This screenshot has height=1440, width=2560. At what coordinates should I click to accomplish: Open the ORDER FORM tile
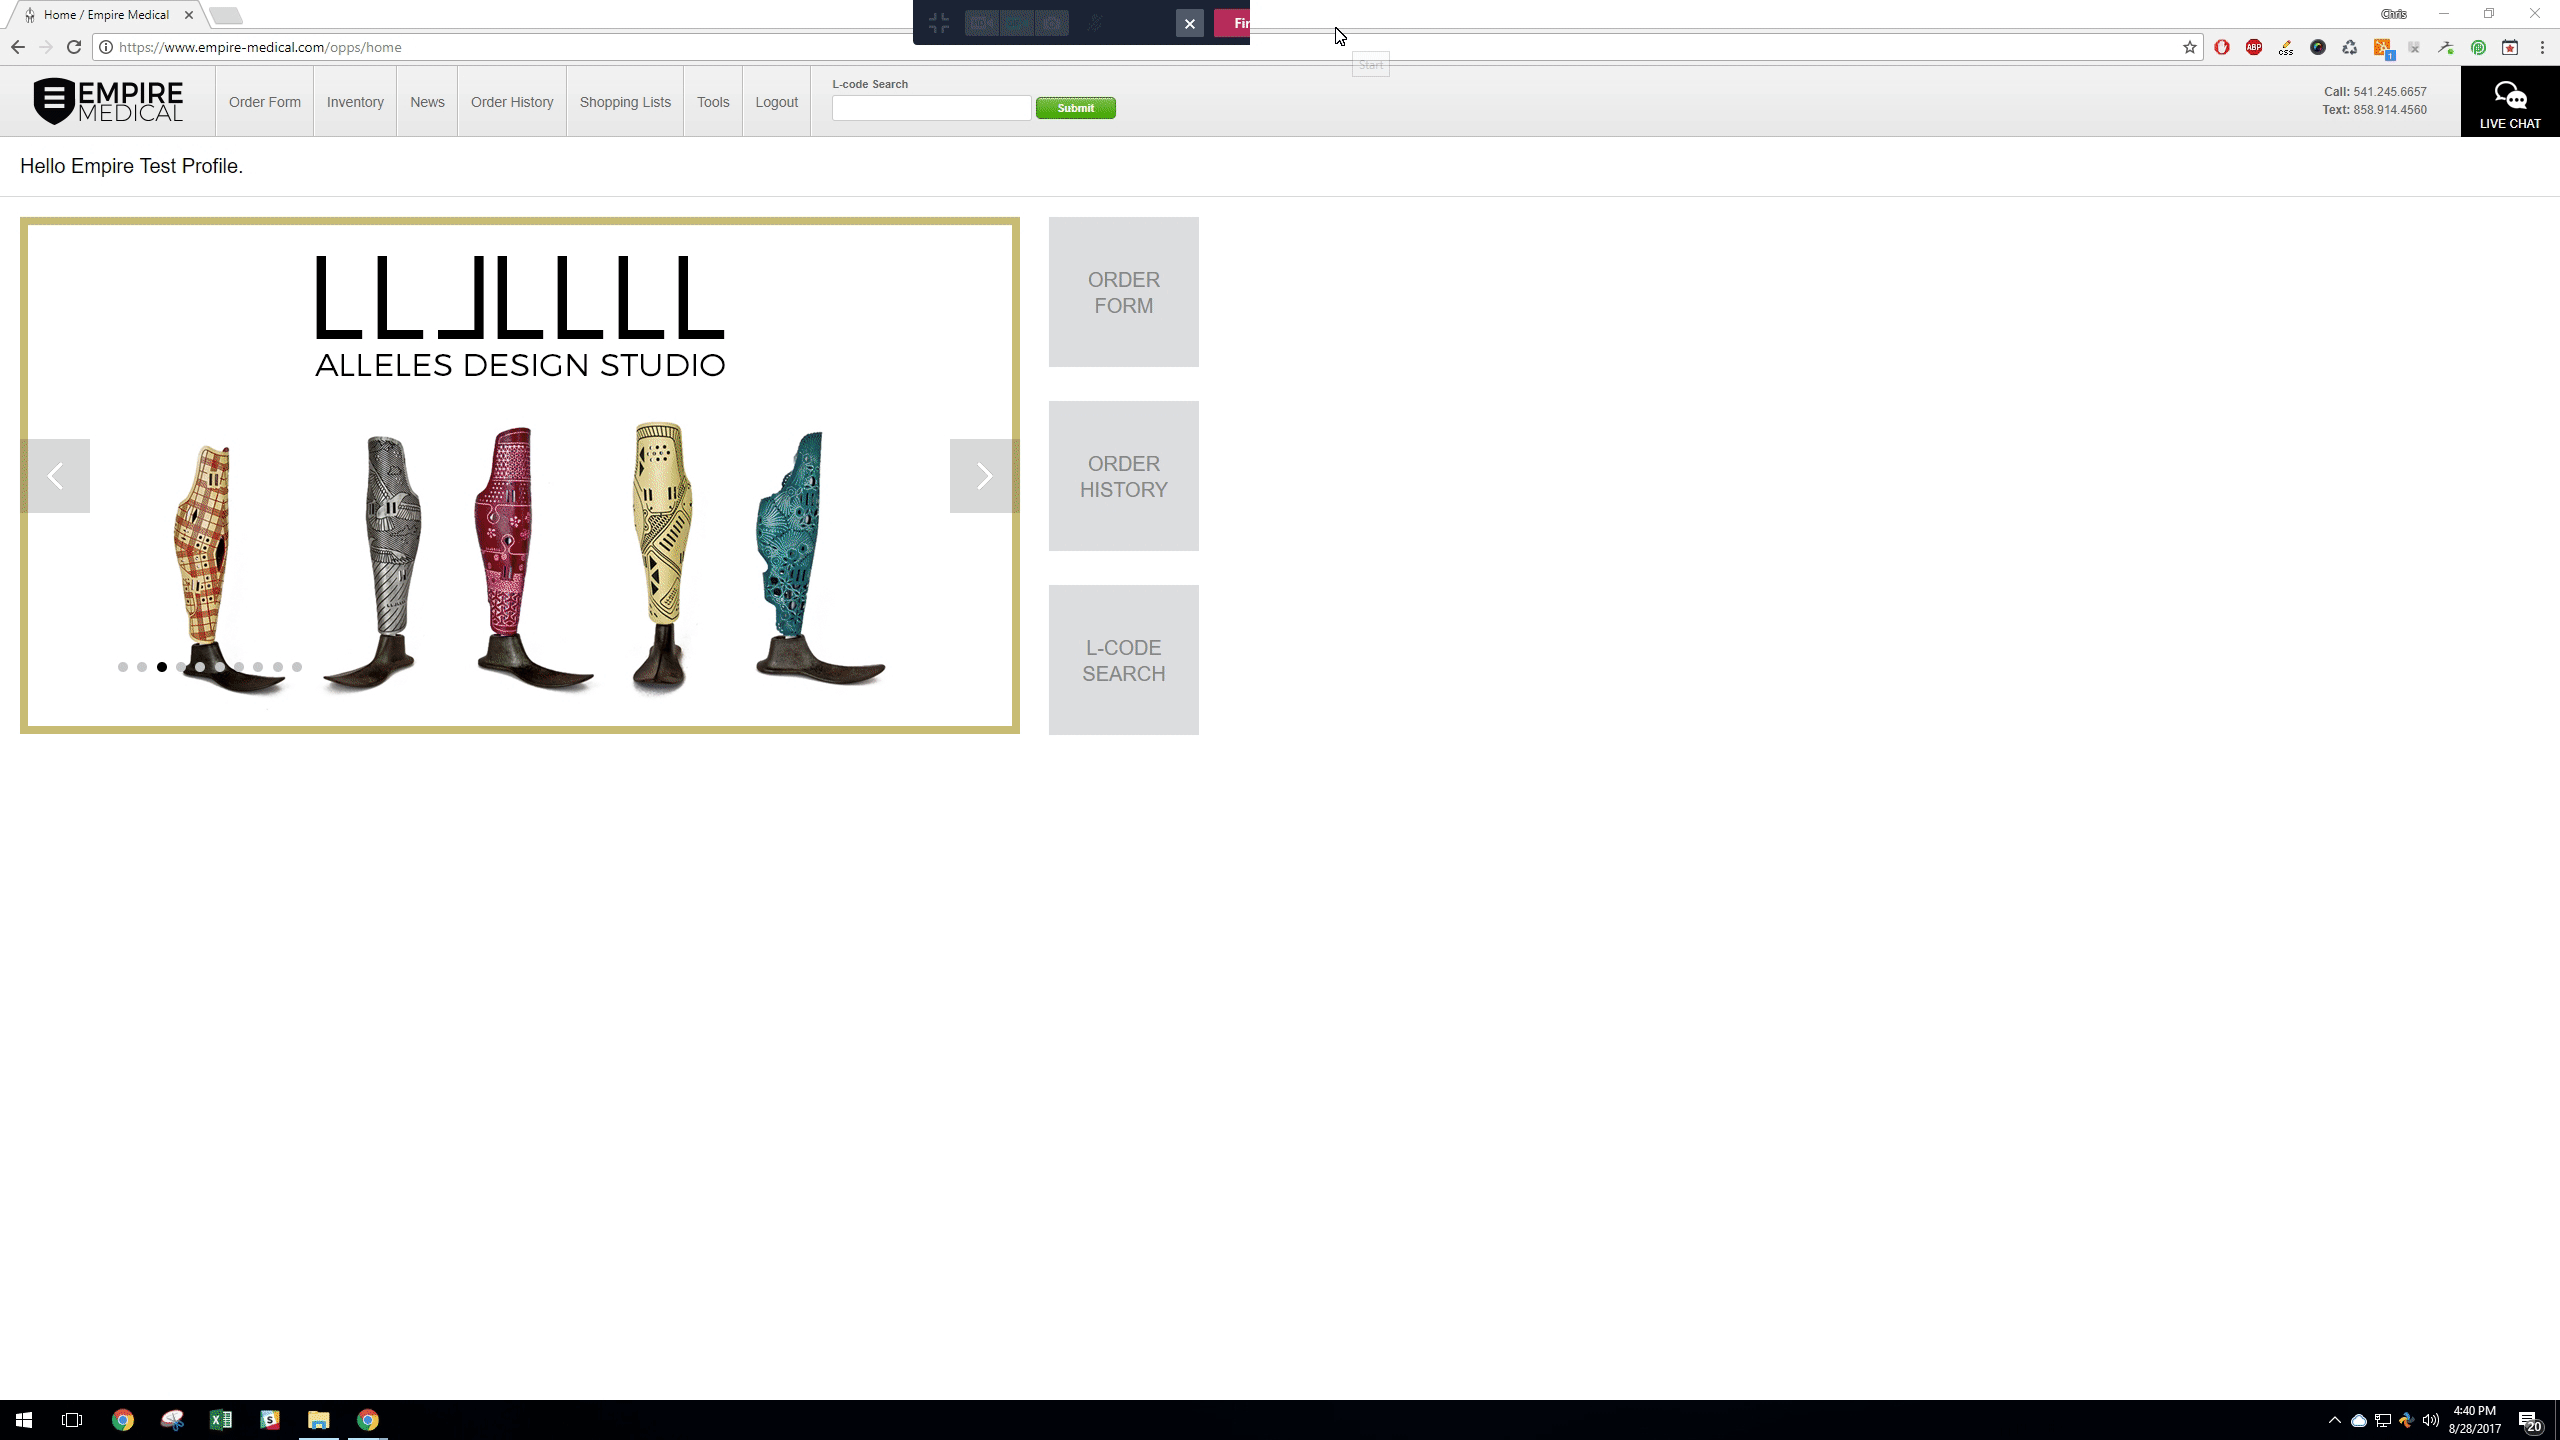point(1124,292)
